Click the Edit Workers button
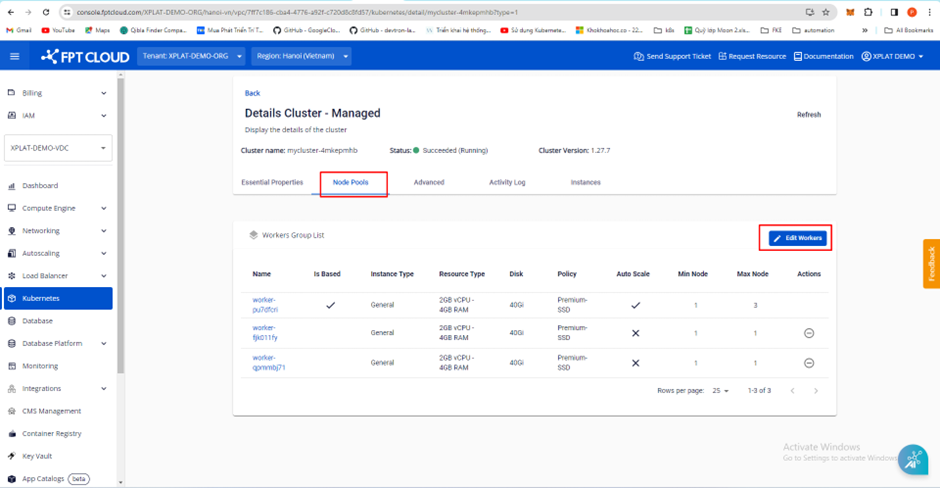Image resolution: width=940 pixels, height=488 pixels. click(x=796, y=238)
